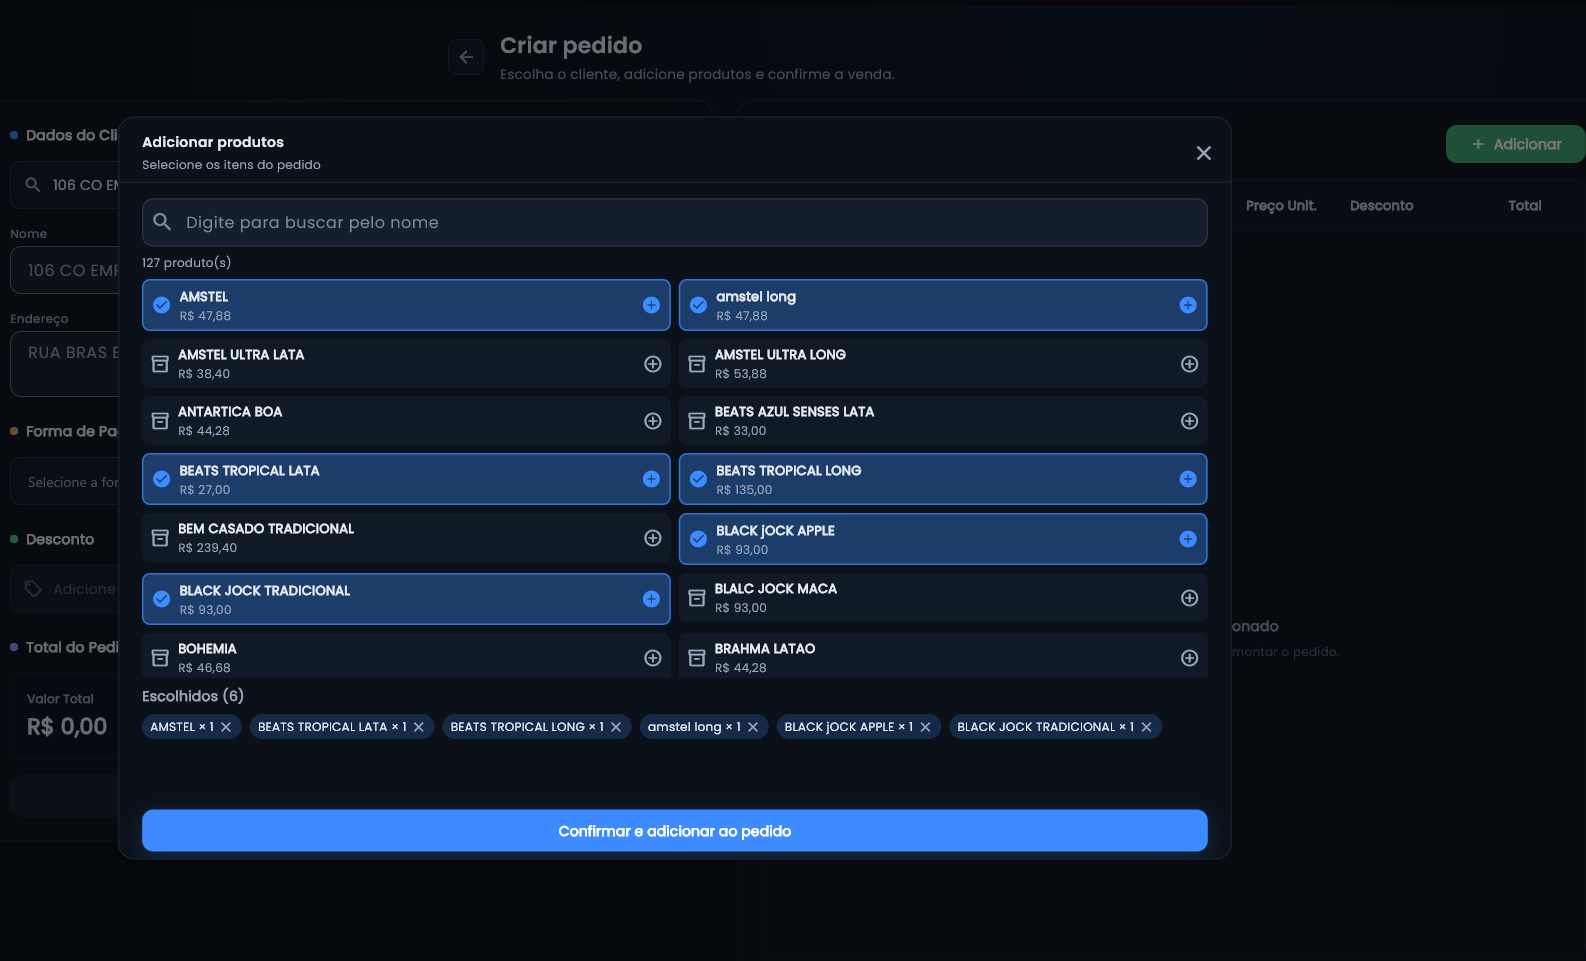Remove the BLACK JOCK APPLE × 1 chip

(926, 727)
